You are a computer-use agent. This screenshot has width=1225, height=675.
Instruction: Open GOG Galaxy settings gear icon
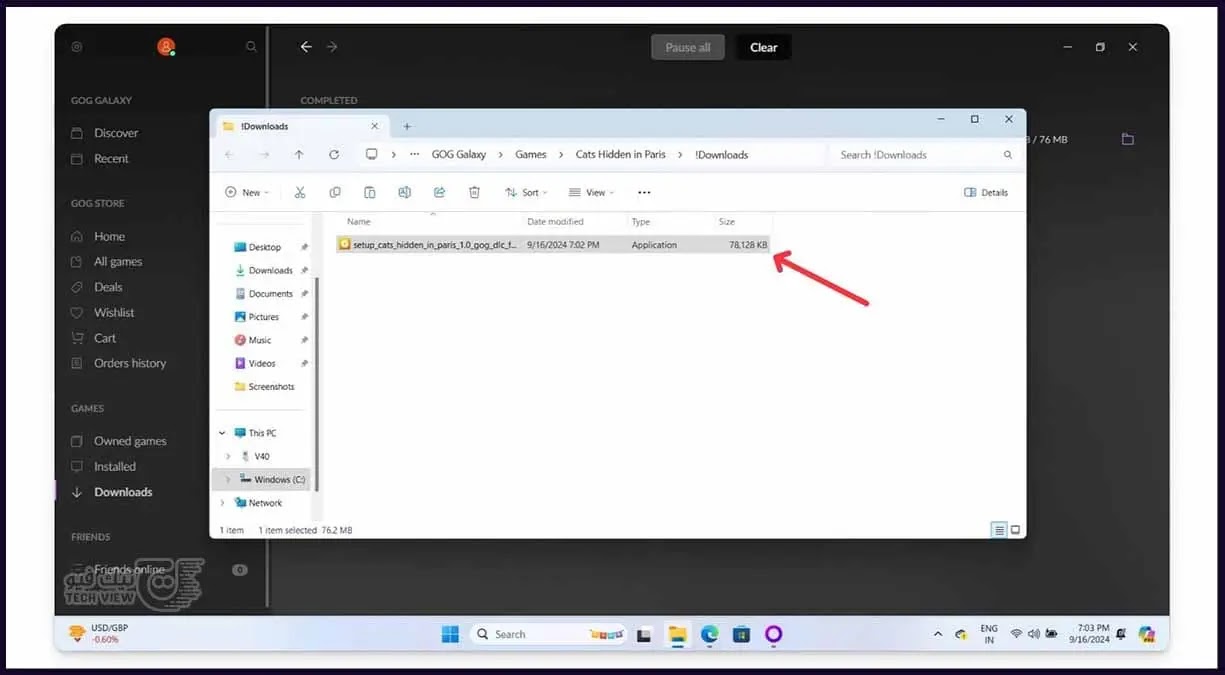click(77, 47)
